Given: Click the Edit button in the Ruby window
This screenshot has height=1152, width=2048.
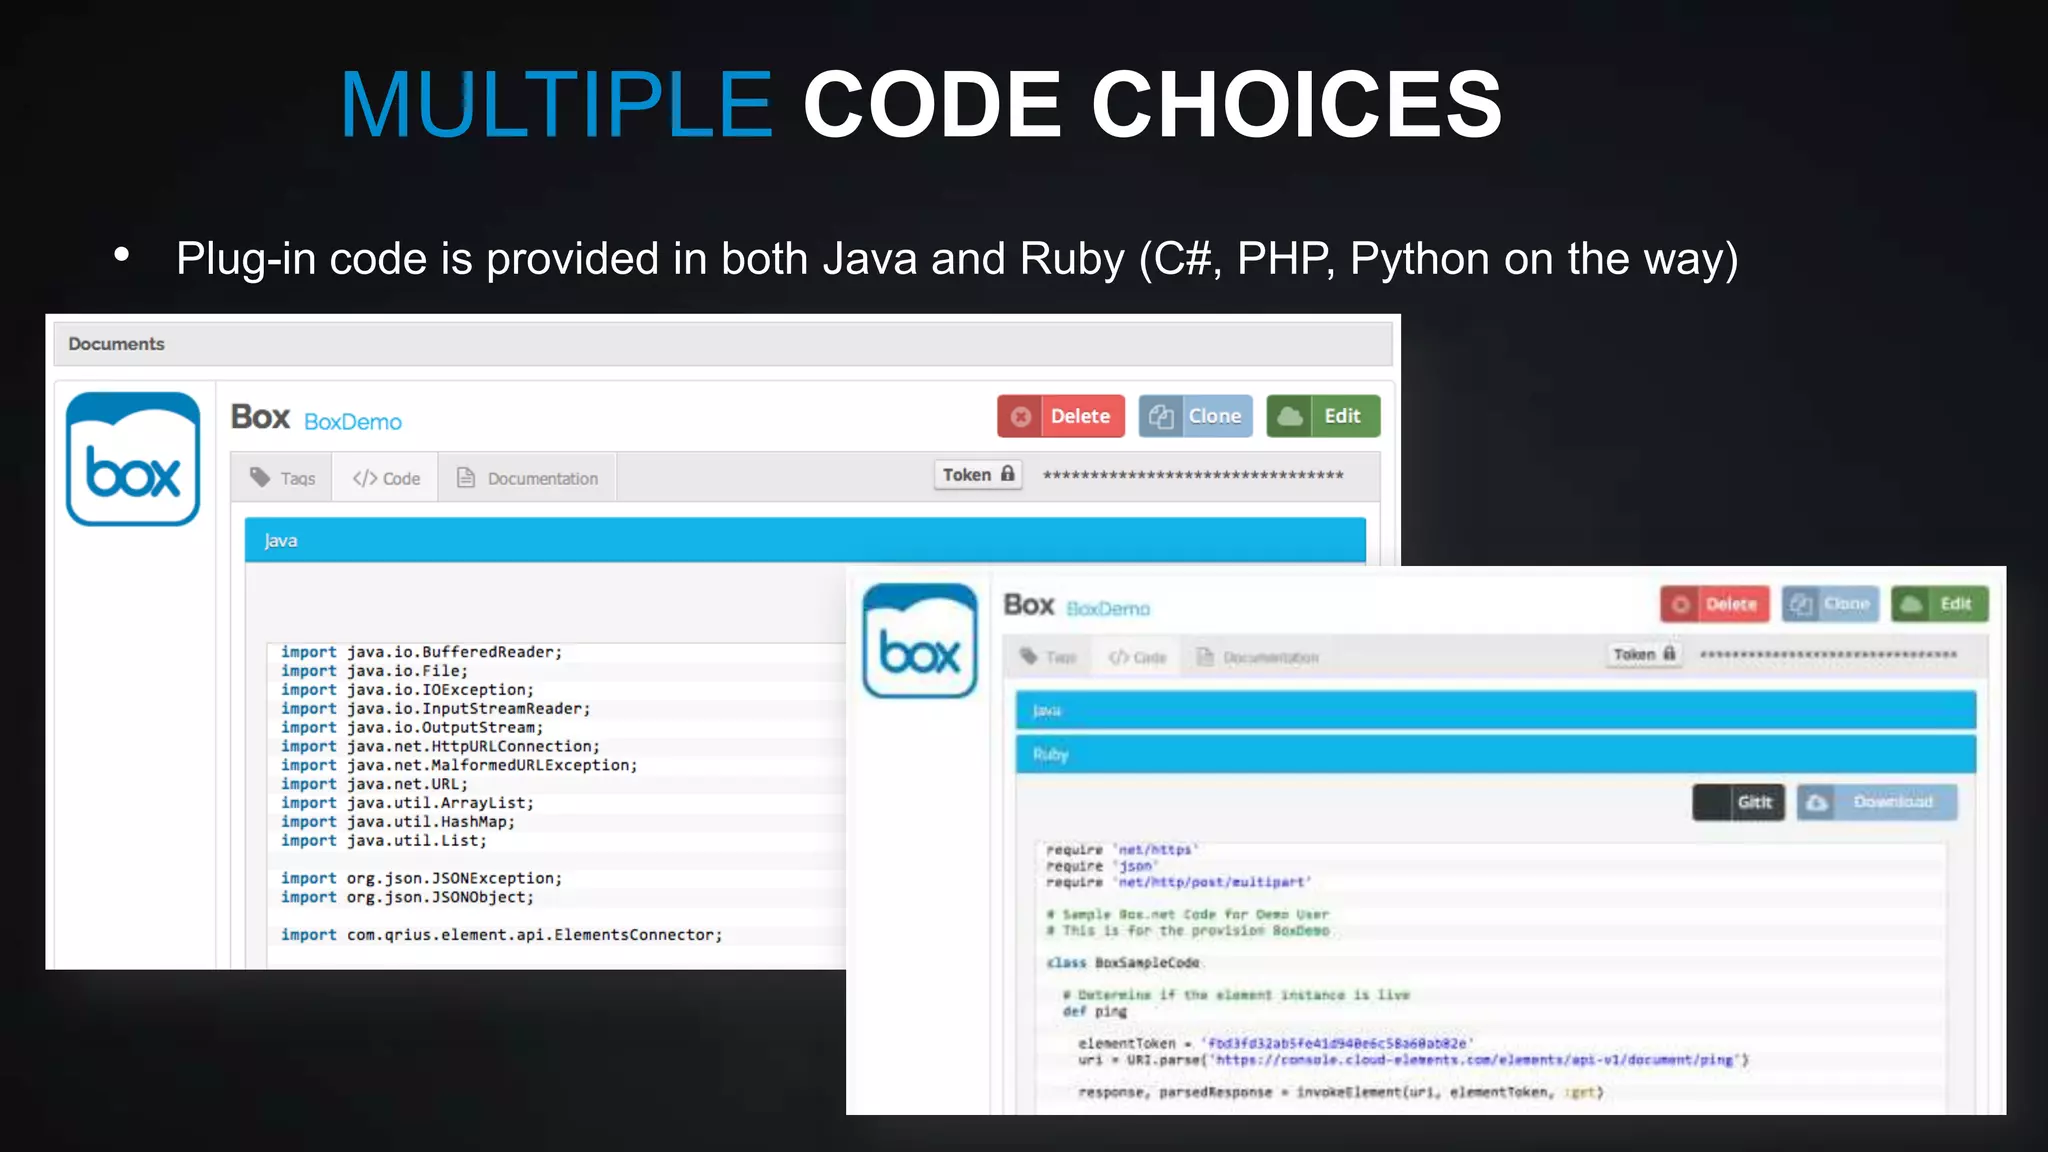Looking at the screenshot, I should [1940, 604].
